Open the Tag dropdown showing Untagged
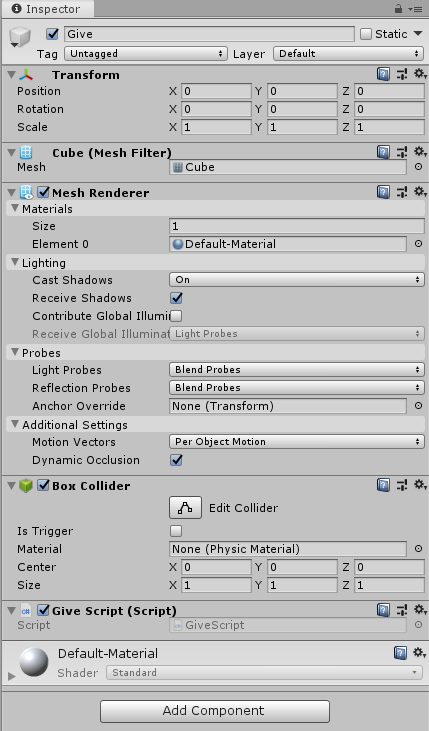429x731 pixels. point(146,54)
